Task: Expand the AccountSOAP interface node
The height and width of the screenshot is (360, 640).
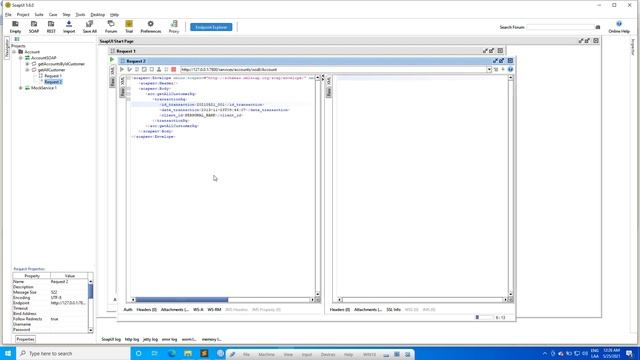Action: pos(21,58)
